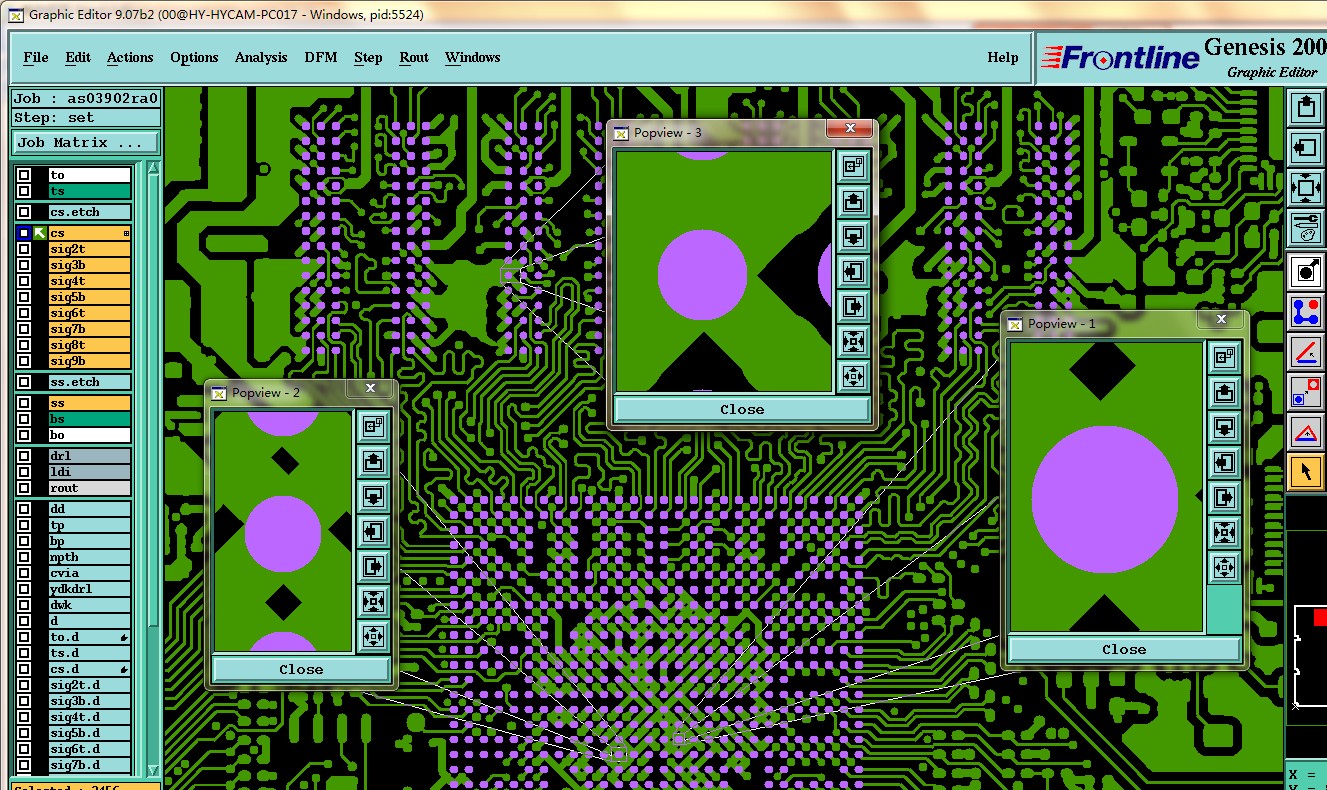Click the red-blue squares snap icon
This screenshot has height=790, width=1327.
pos(1305,392)
